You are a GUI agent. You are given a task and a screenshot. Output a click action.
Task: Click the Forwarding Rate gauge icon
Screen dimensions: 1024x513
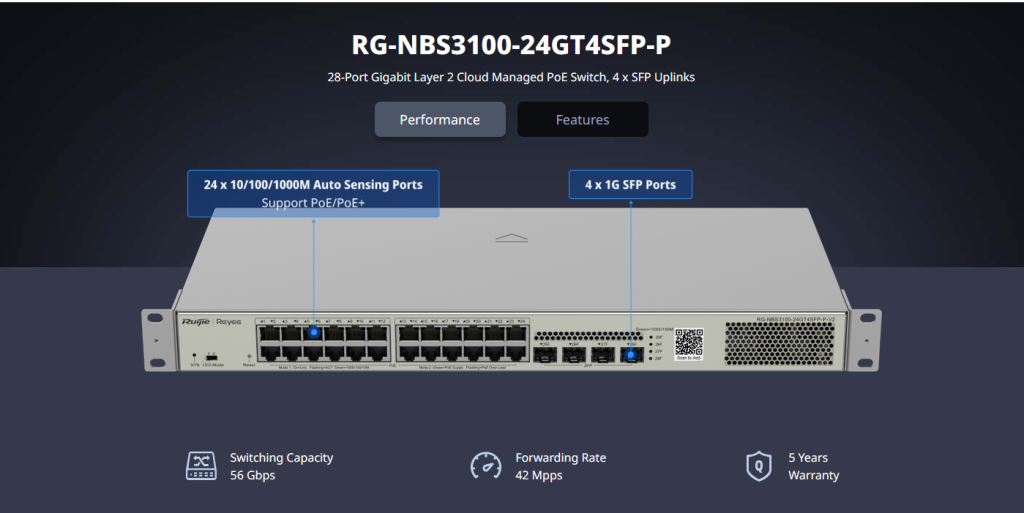tap(486, 466)
